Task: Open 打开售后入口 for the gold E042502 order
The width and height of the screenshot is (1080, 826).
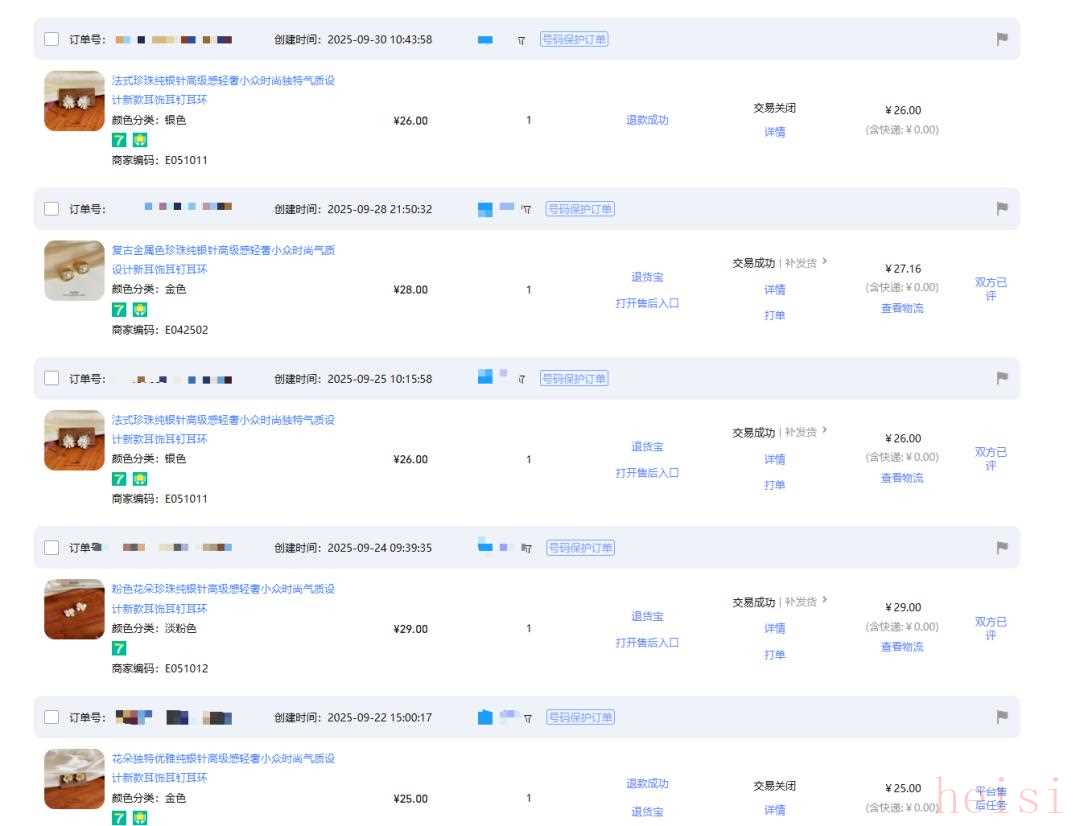Action: coord(647,303)
